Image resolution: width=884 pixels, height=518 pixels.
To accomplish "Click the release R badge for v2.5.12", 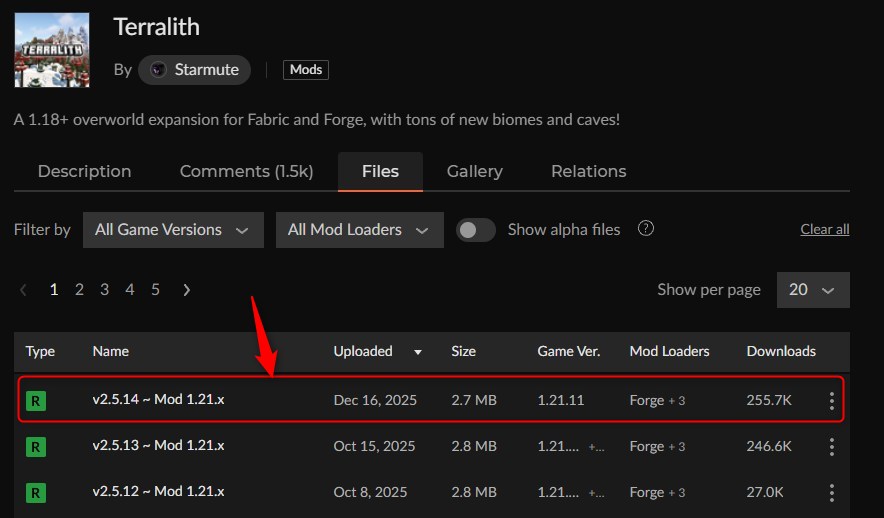I will pyautogui.click(x=36, y=492).
